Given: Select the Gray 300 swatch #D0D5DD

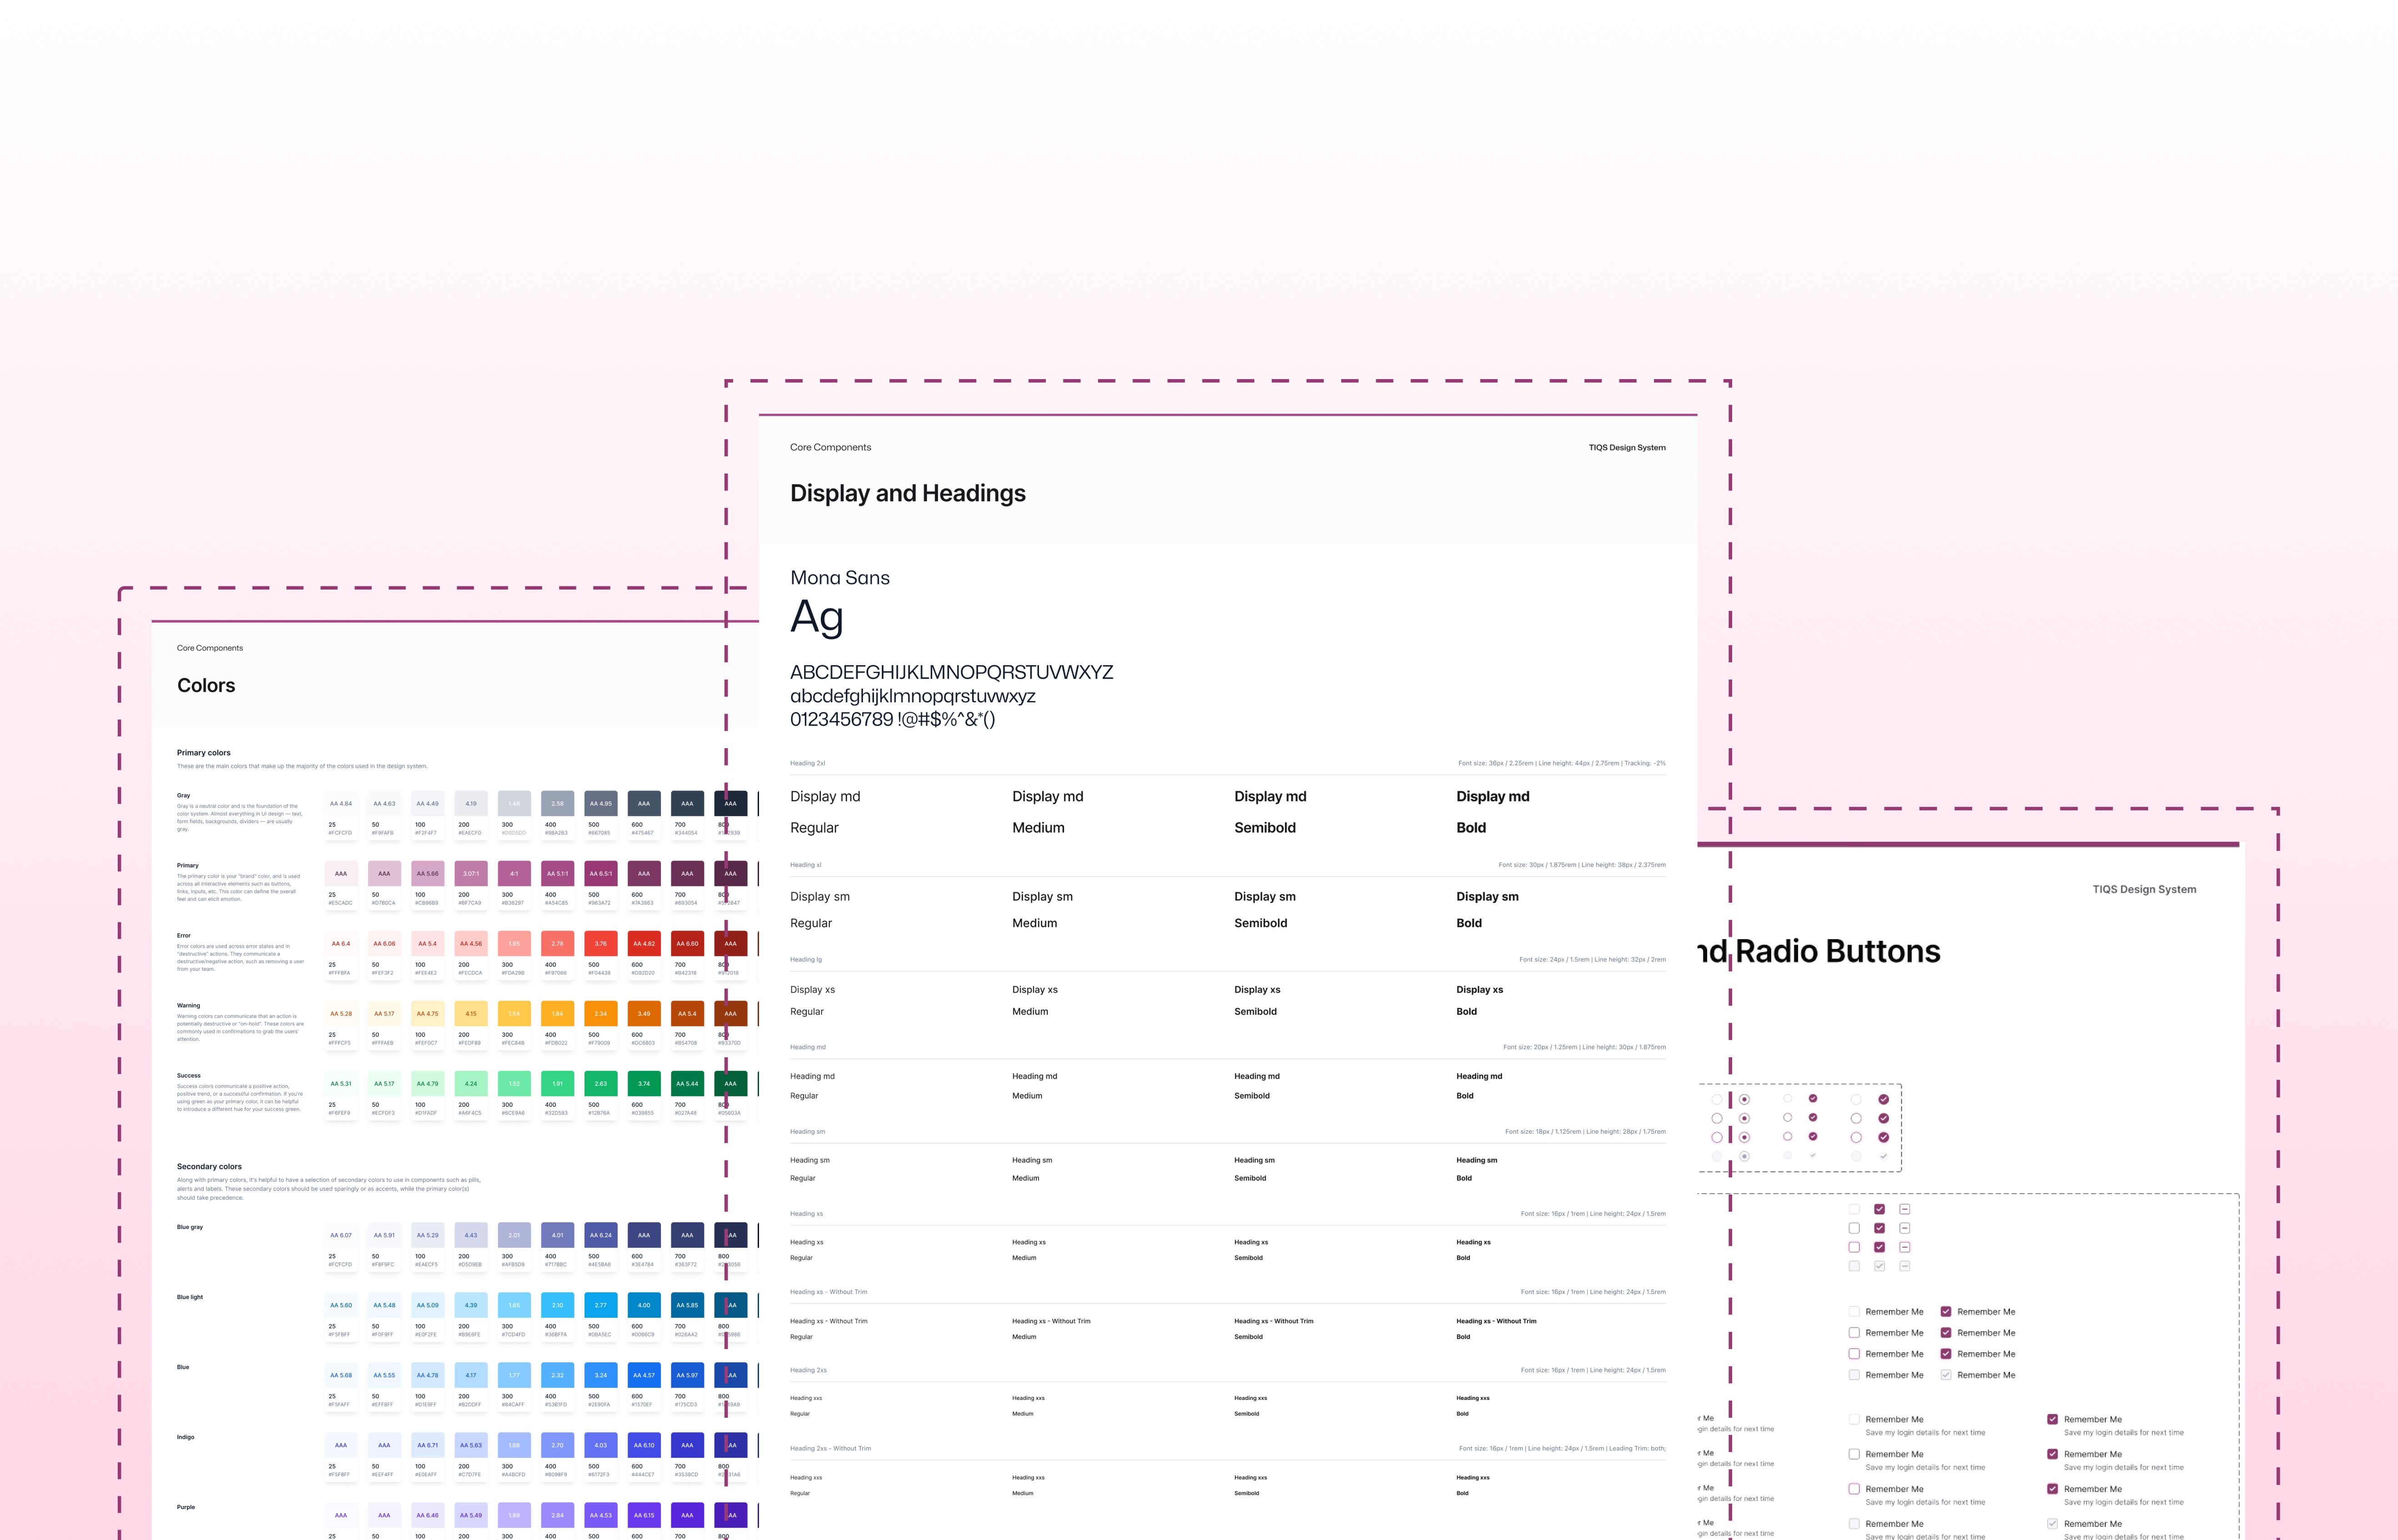Looking at the screenshot, I should [514, 803].
